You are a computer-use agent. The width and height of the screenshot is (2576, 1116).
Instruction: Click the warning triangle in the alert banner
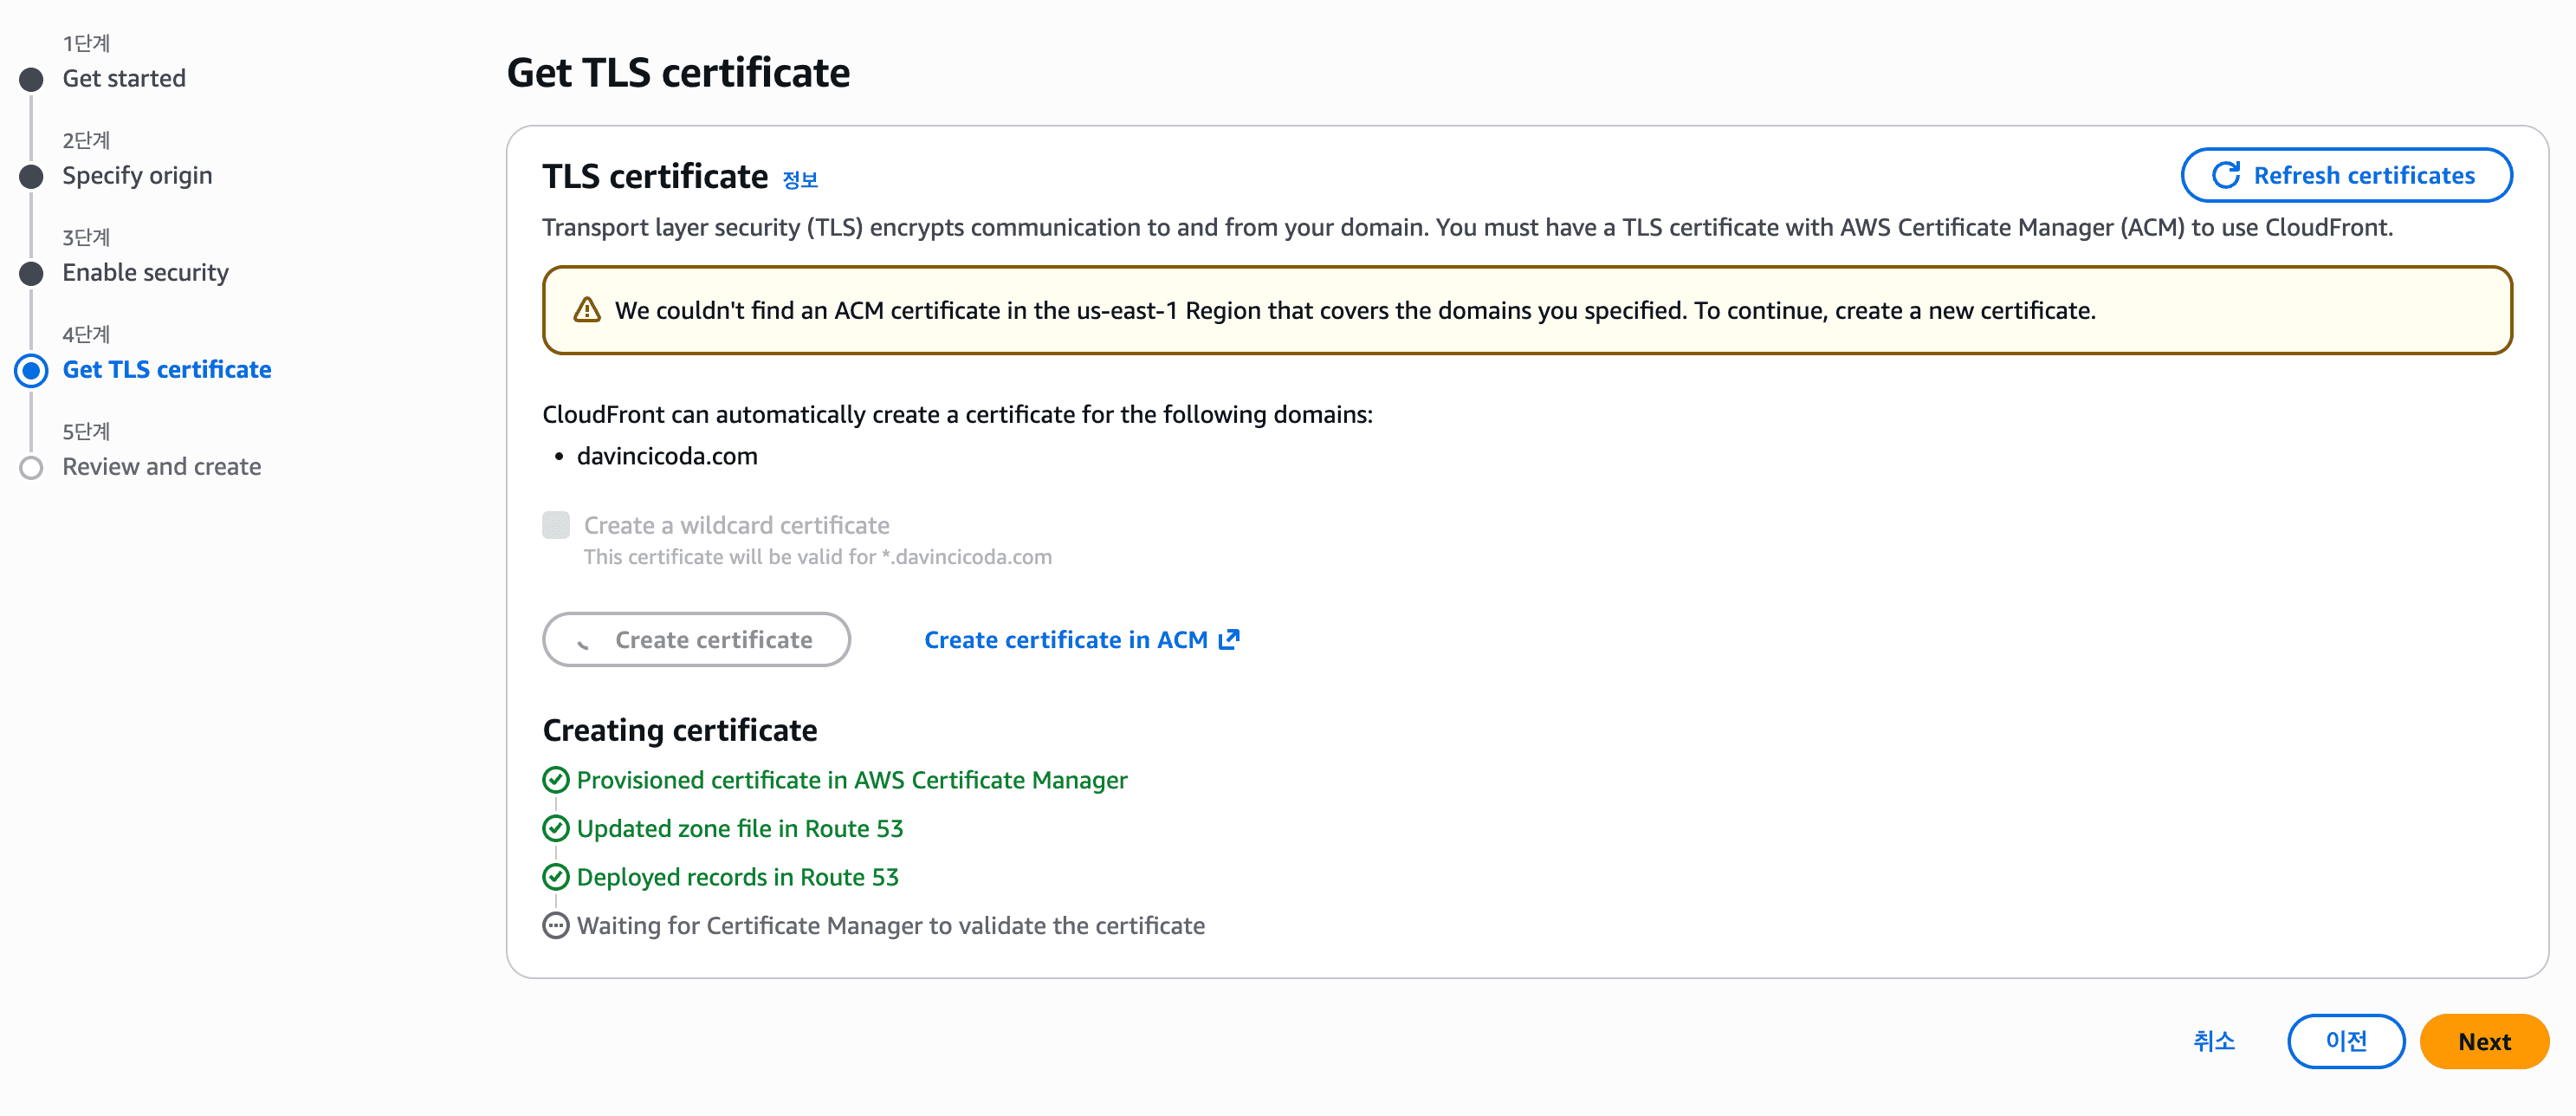click(x=588, y=310)
